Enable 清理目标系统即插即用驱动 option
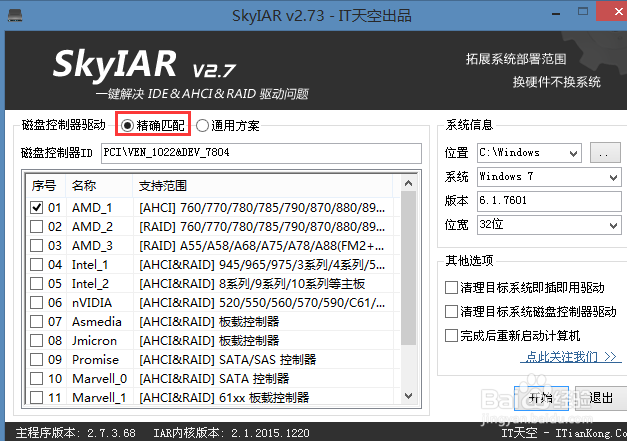 pos(451,287)
